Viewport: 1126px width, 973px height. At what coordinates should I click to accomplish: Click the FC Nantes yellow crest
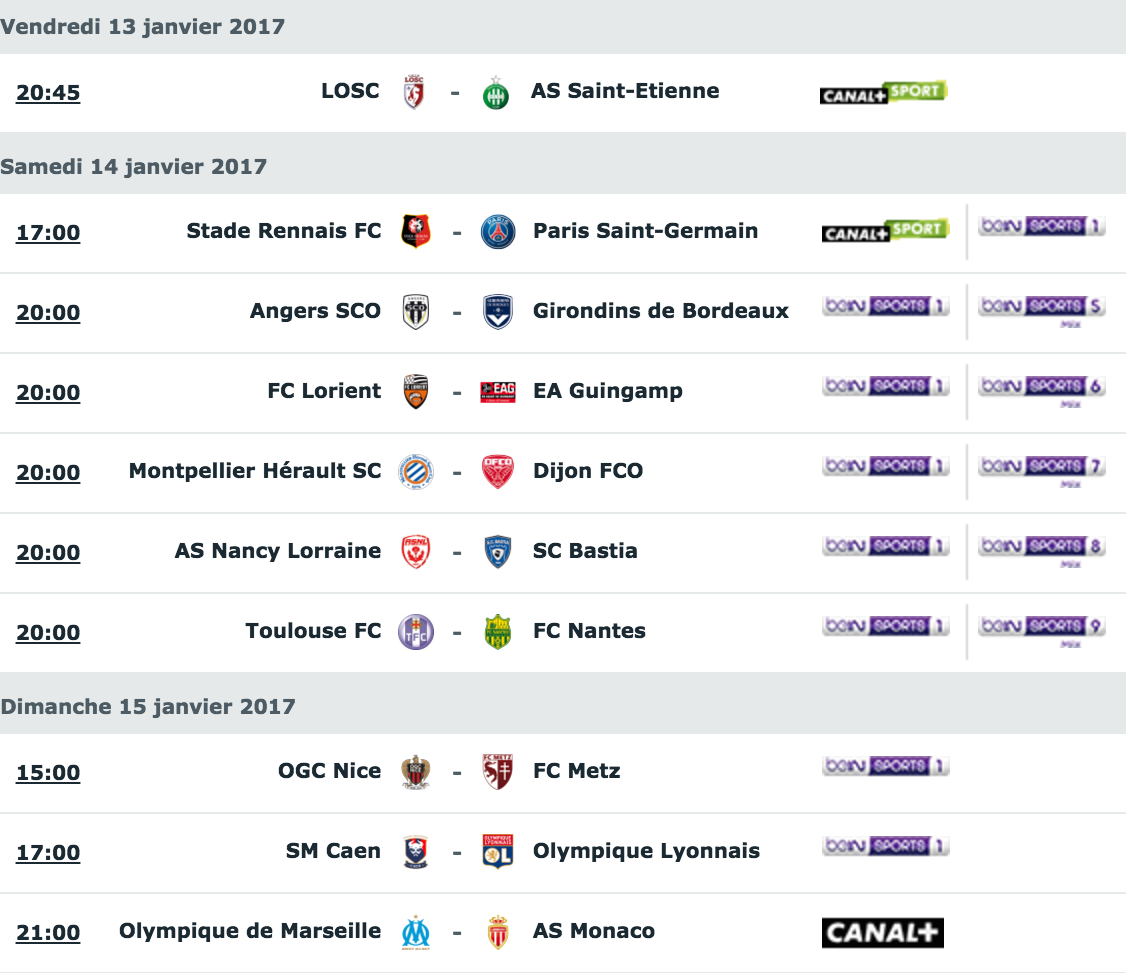[498, 632]
